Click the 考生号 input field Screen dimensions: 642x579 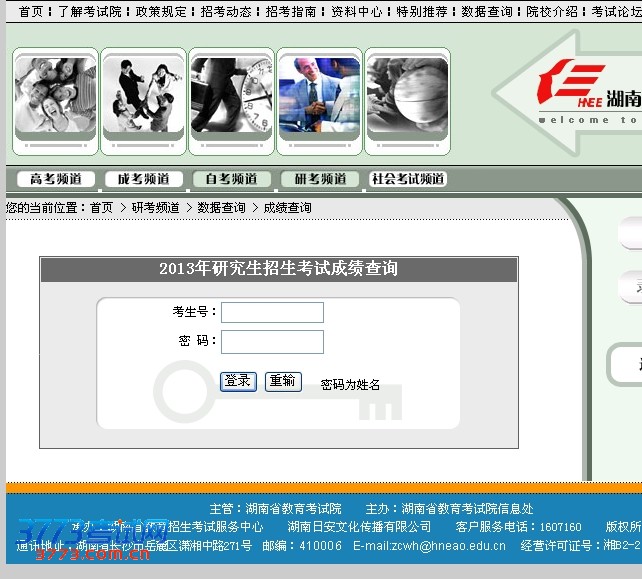coord(272,312)
